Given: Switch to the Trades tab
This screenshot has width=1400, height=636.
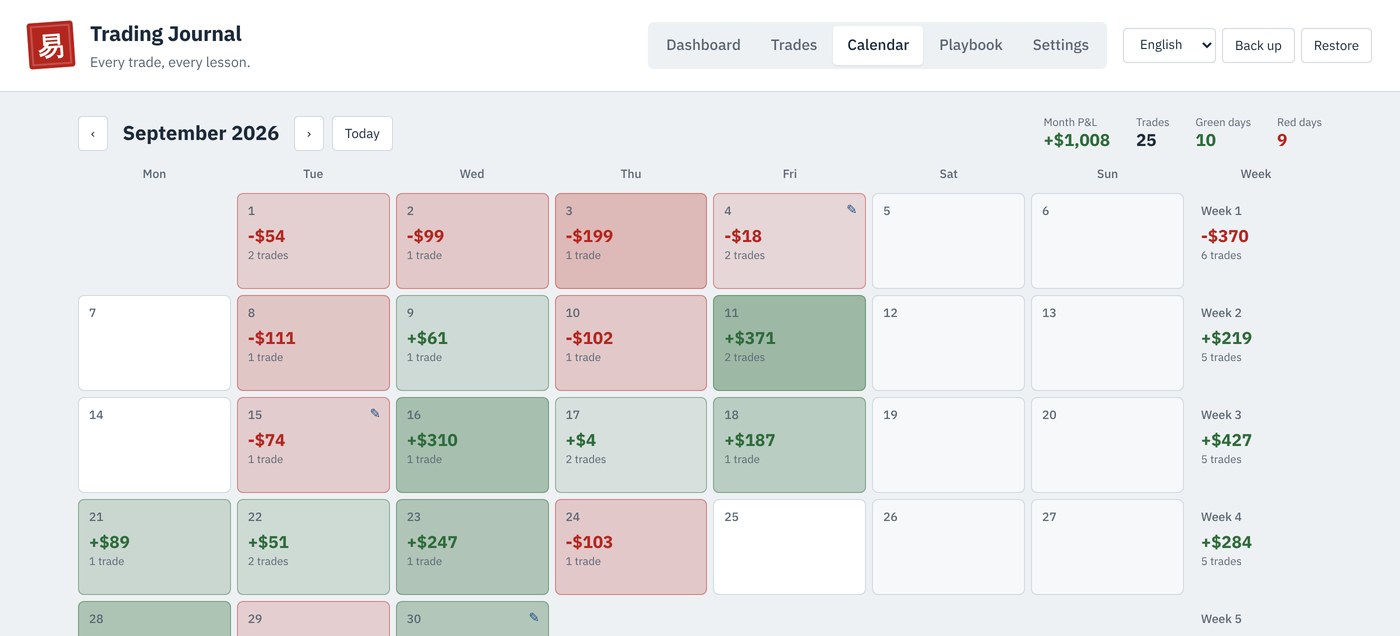Looking at the screenshot, I should tap(794, 45).
